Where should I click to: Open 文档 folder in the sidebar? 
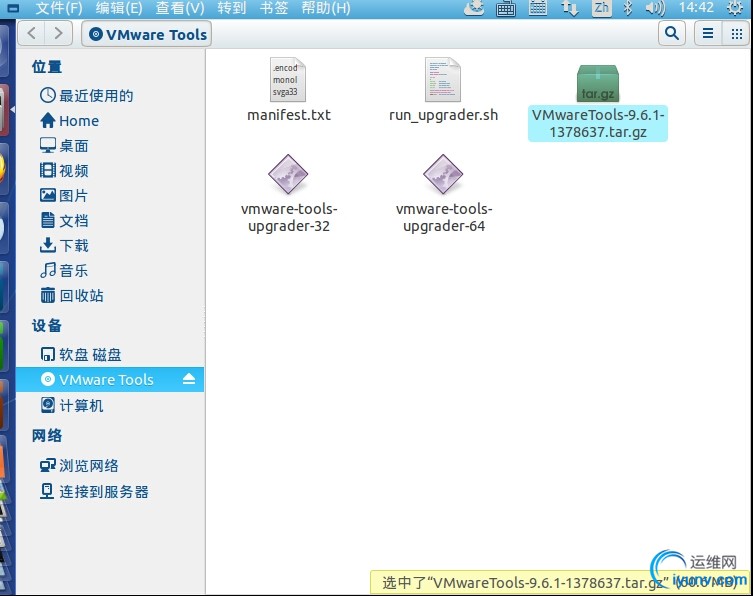110,220
